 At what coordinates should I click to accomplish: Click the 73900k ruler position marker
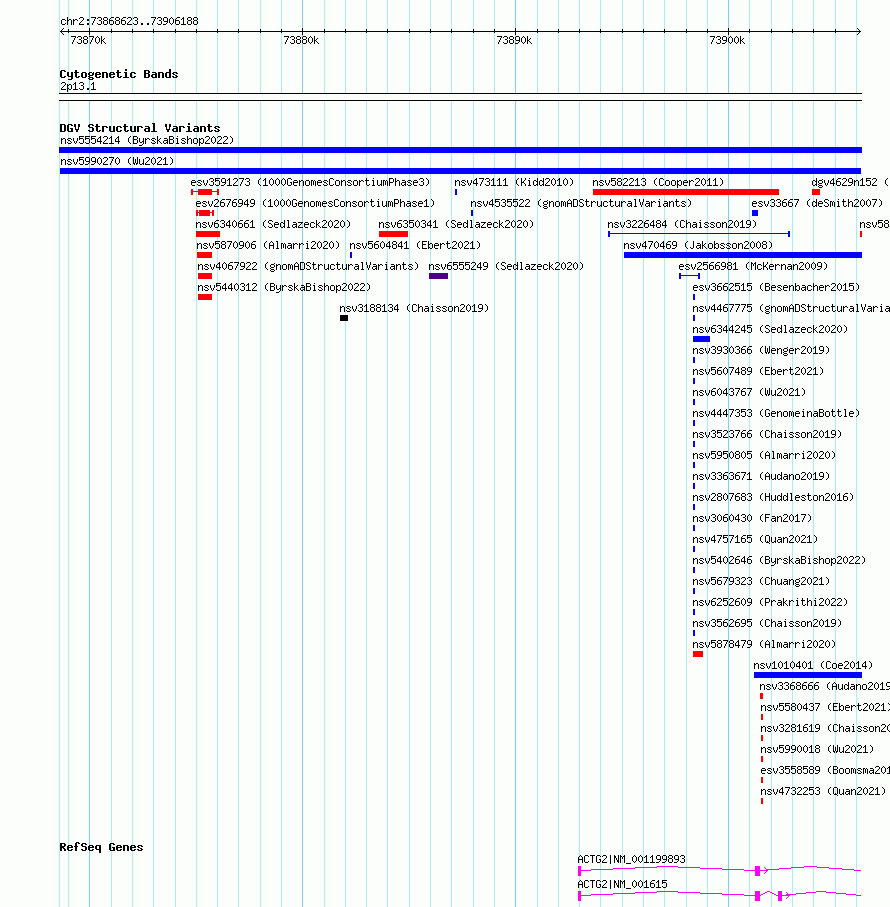pyautogui.click(x=727, y=40)
